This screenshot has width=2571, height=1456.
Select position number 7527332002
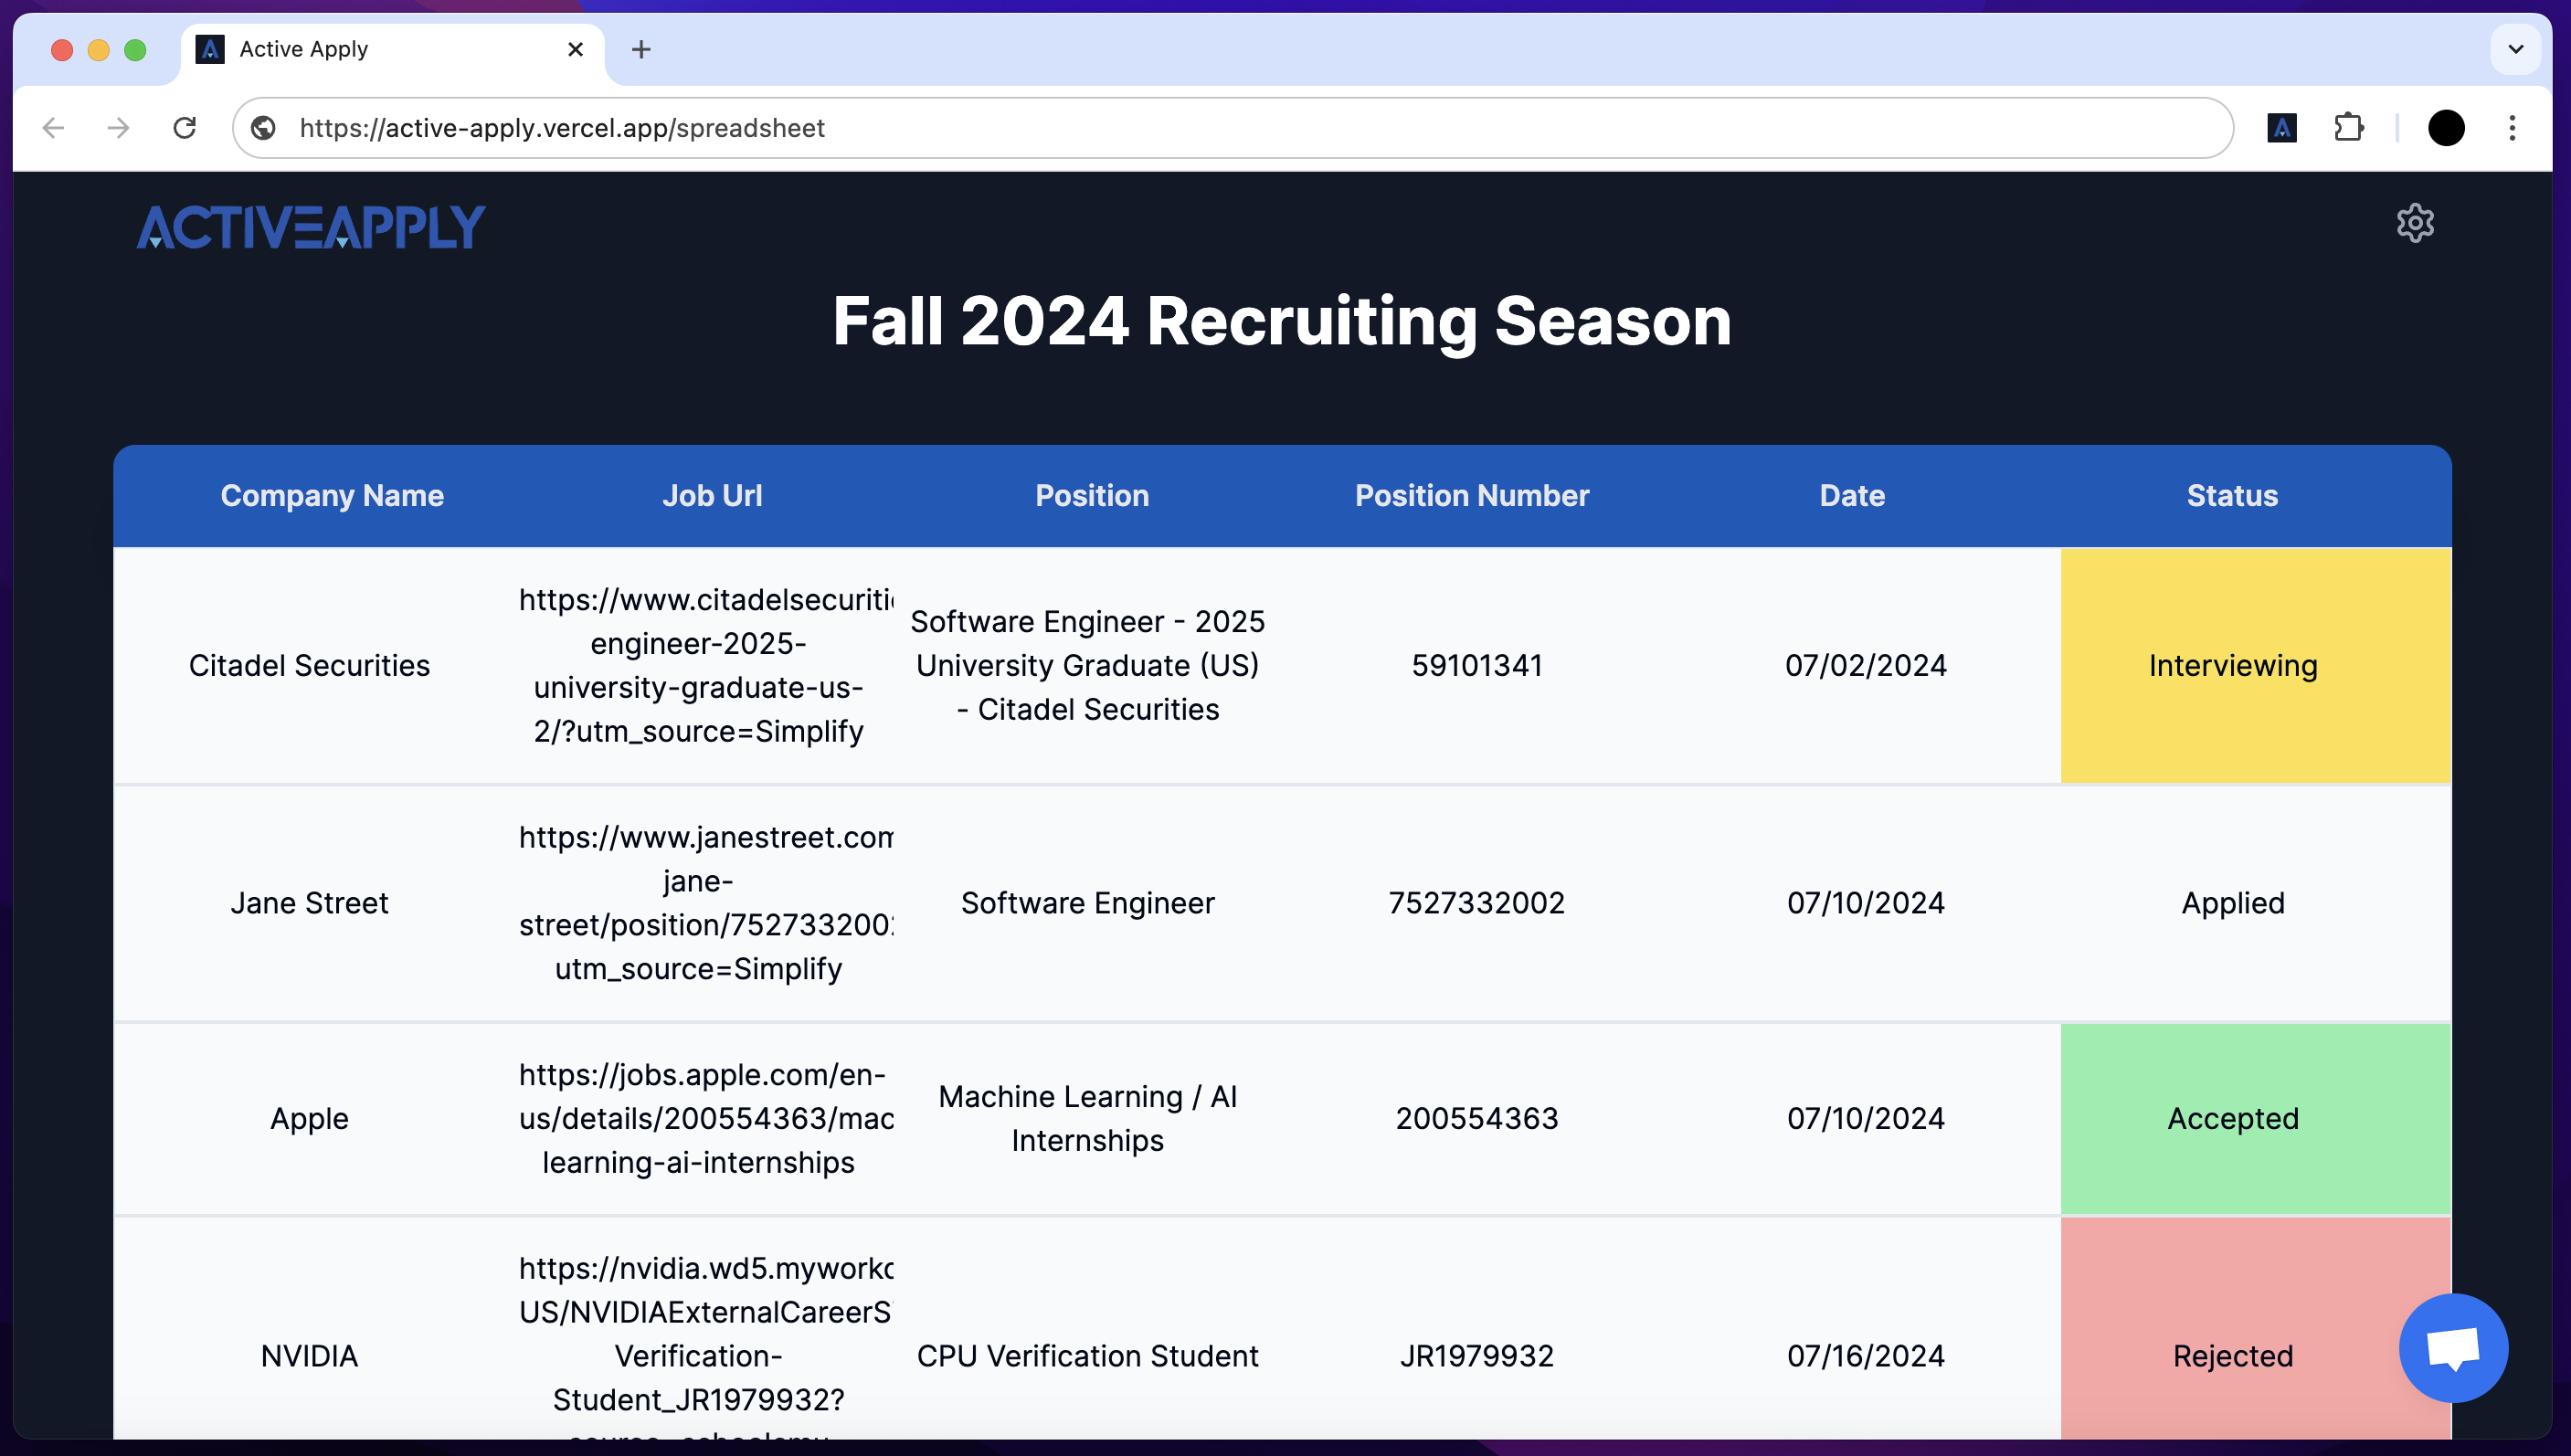(x=1477, y=903)
